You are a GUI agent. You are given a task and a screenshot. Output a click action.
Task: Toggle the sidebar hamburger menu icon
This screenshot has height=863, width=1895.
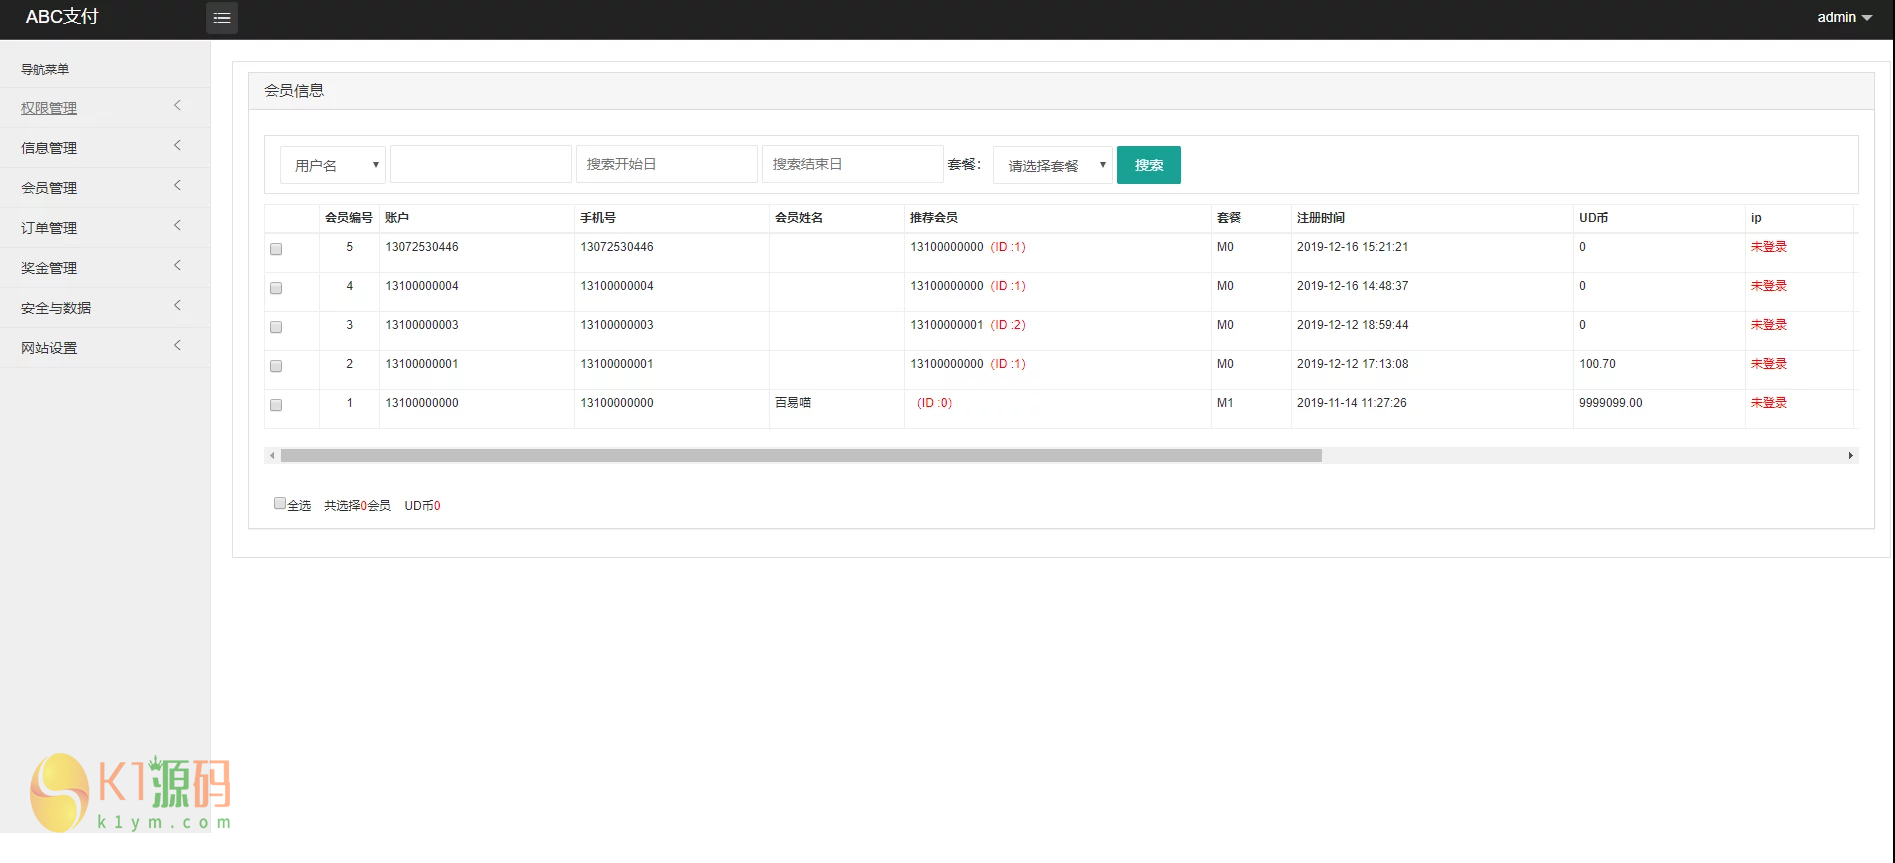coord(222,18)
